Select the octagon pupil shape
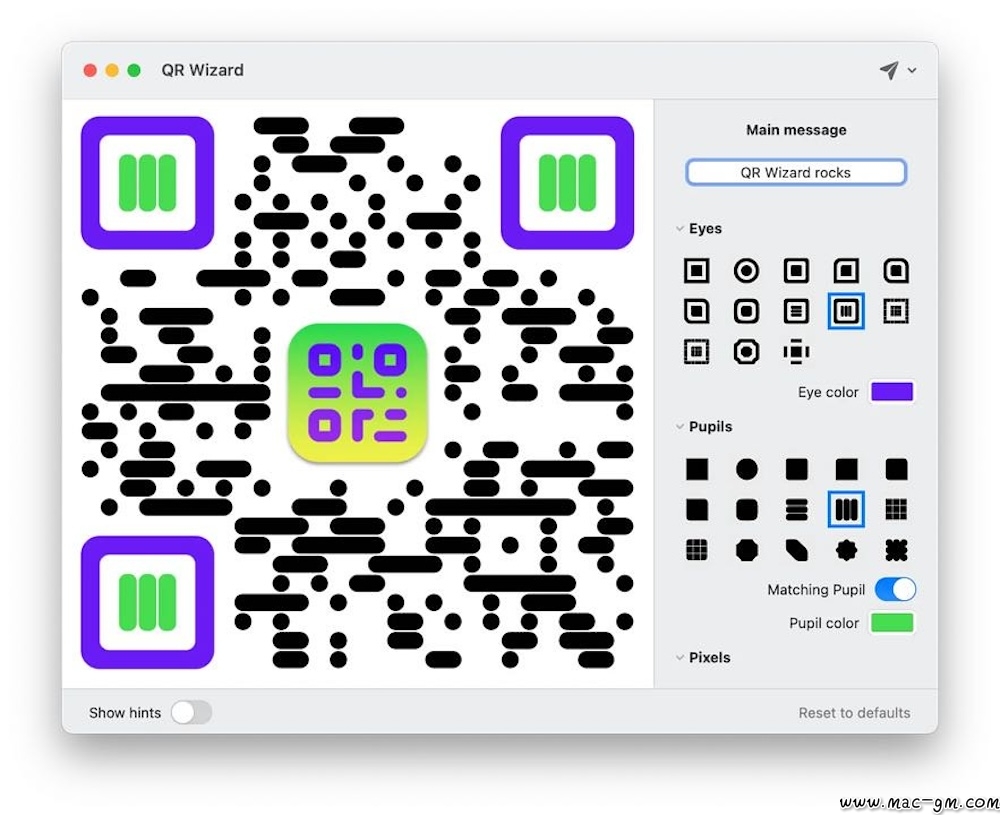The width and height of the screenshot is (1000, 815). coord(746,550)
